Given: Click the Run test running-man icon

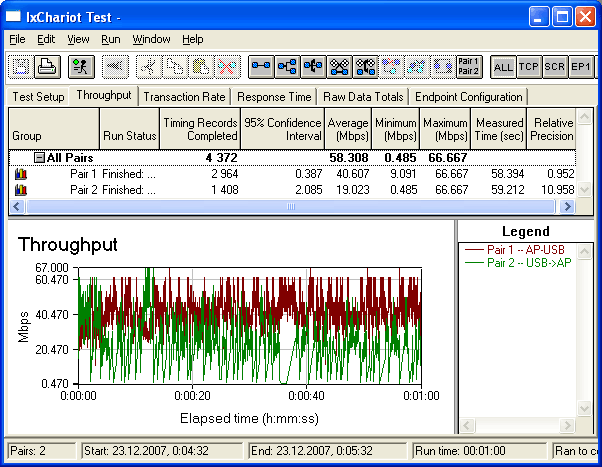Looking at the screenshot, I should [81, 67].
